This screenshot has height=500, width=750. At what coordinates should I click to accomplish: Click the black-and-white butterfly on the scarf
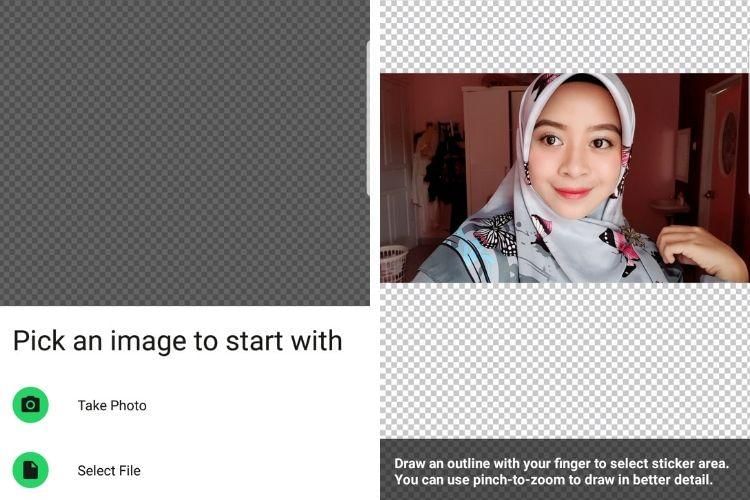pyautogui.click(x=492, y=232)
